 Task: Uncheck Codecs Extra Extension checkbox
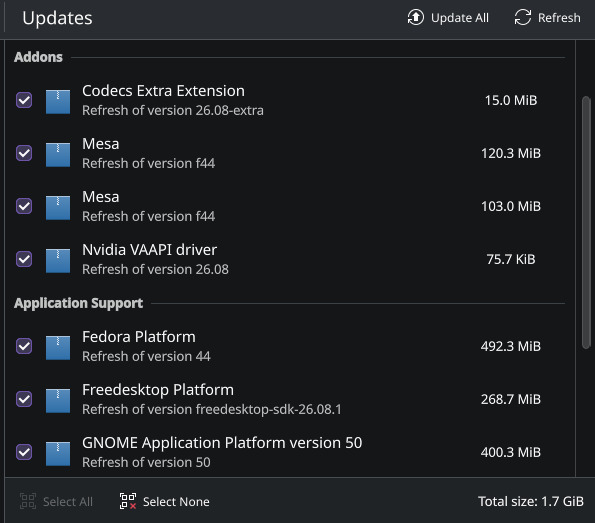pos(24,100)
